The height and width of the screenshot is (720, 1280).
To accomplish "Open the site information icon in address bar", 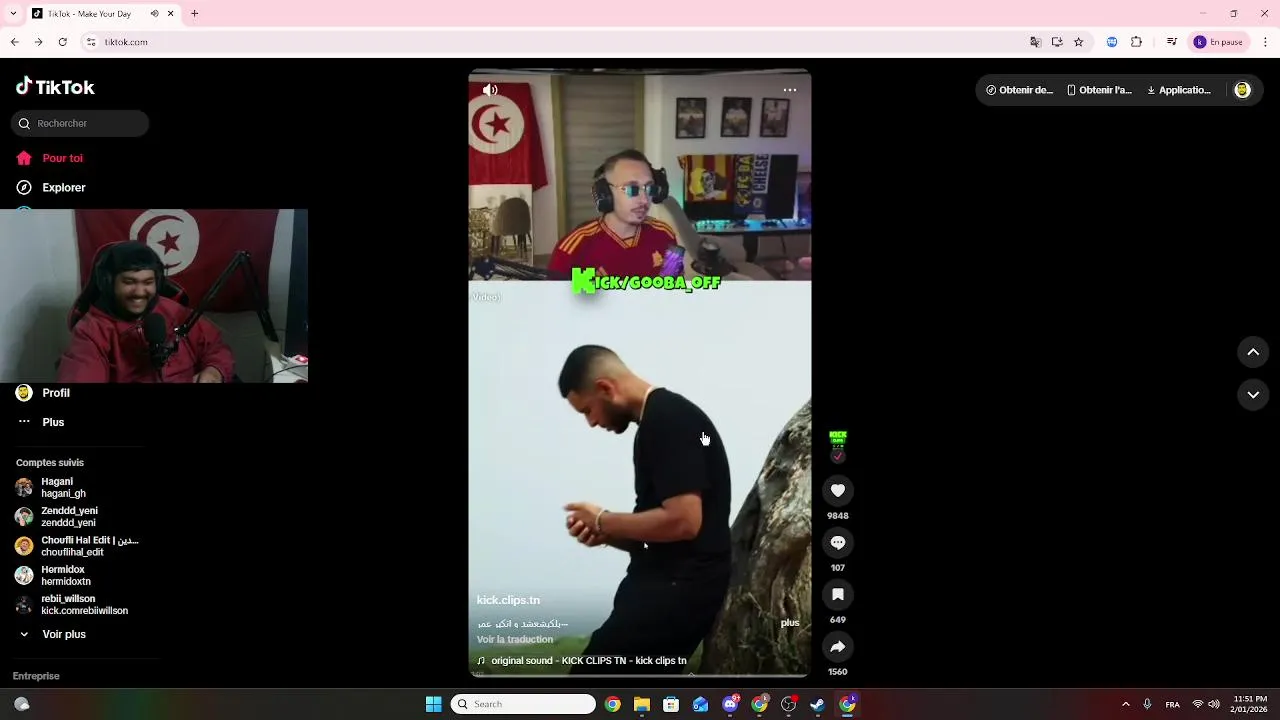I will [91, 42].
